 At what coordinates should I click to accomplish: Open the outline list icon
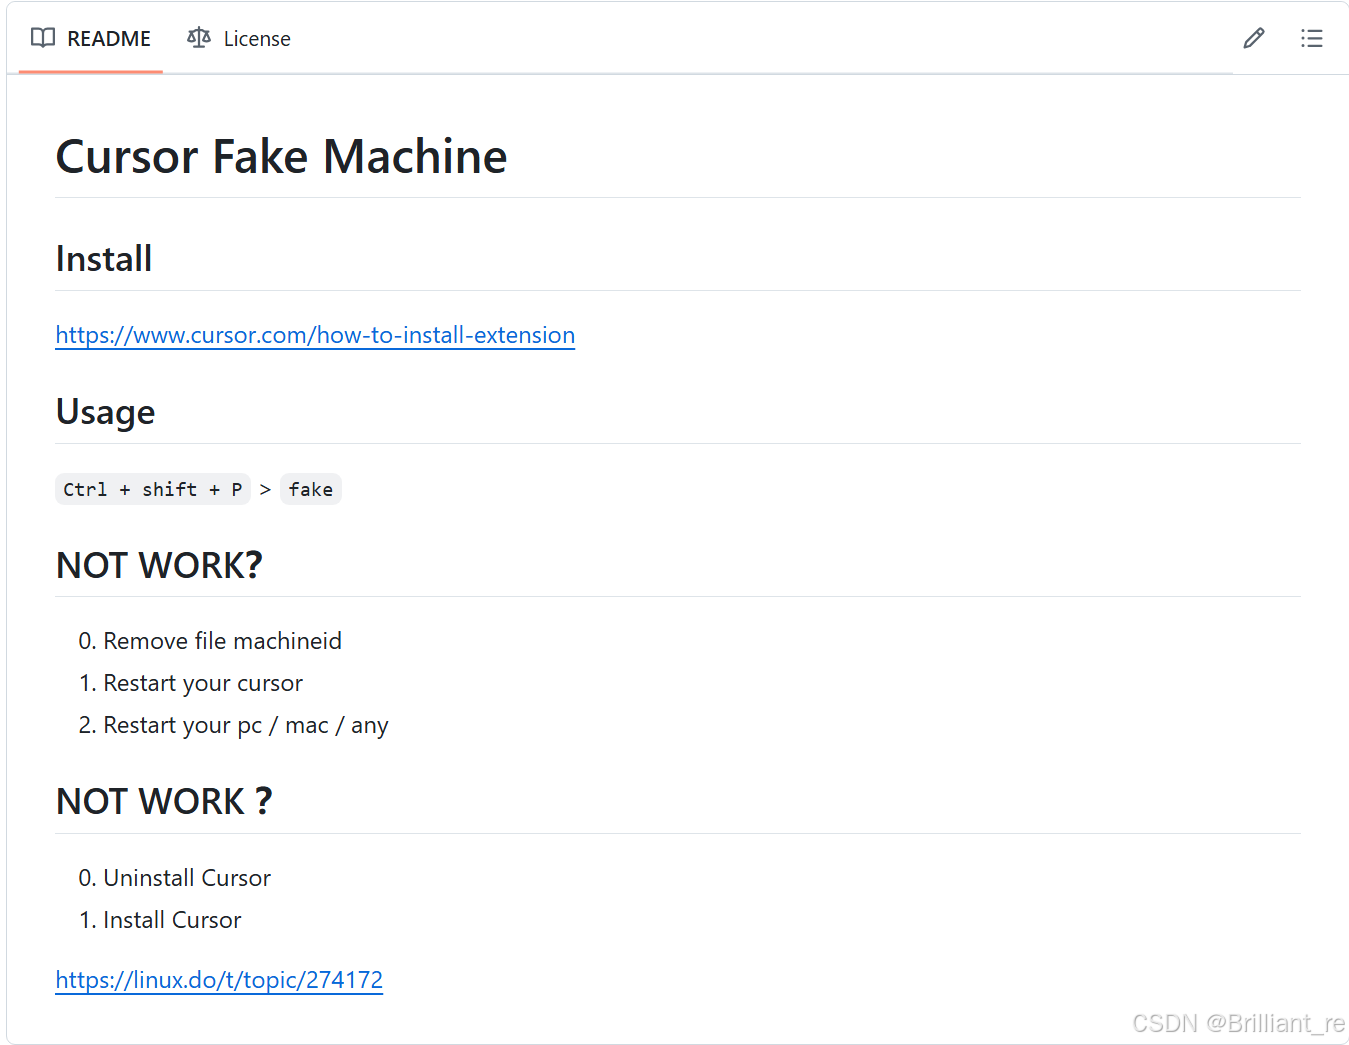1311,38
